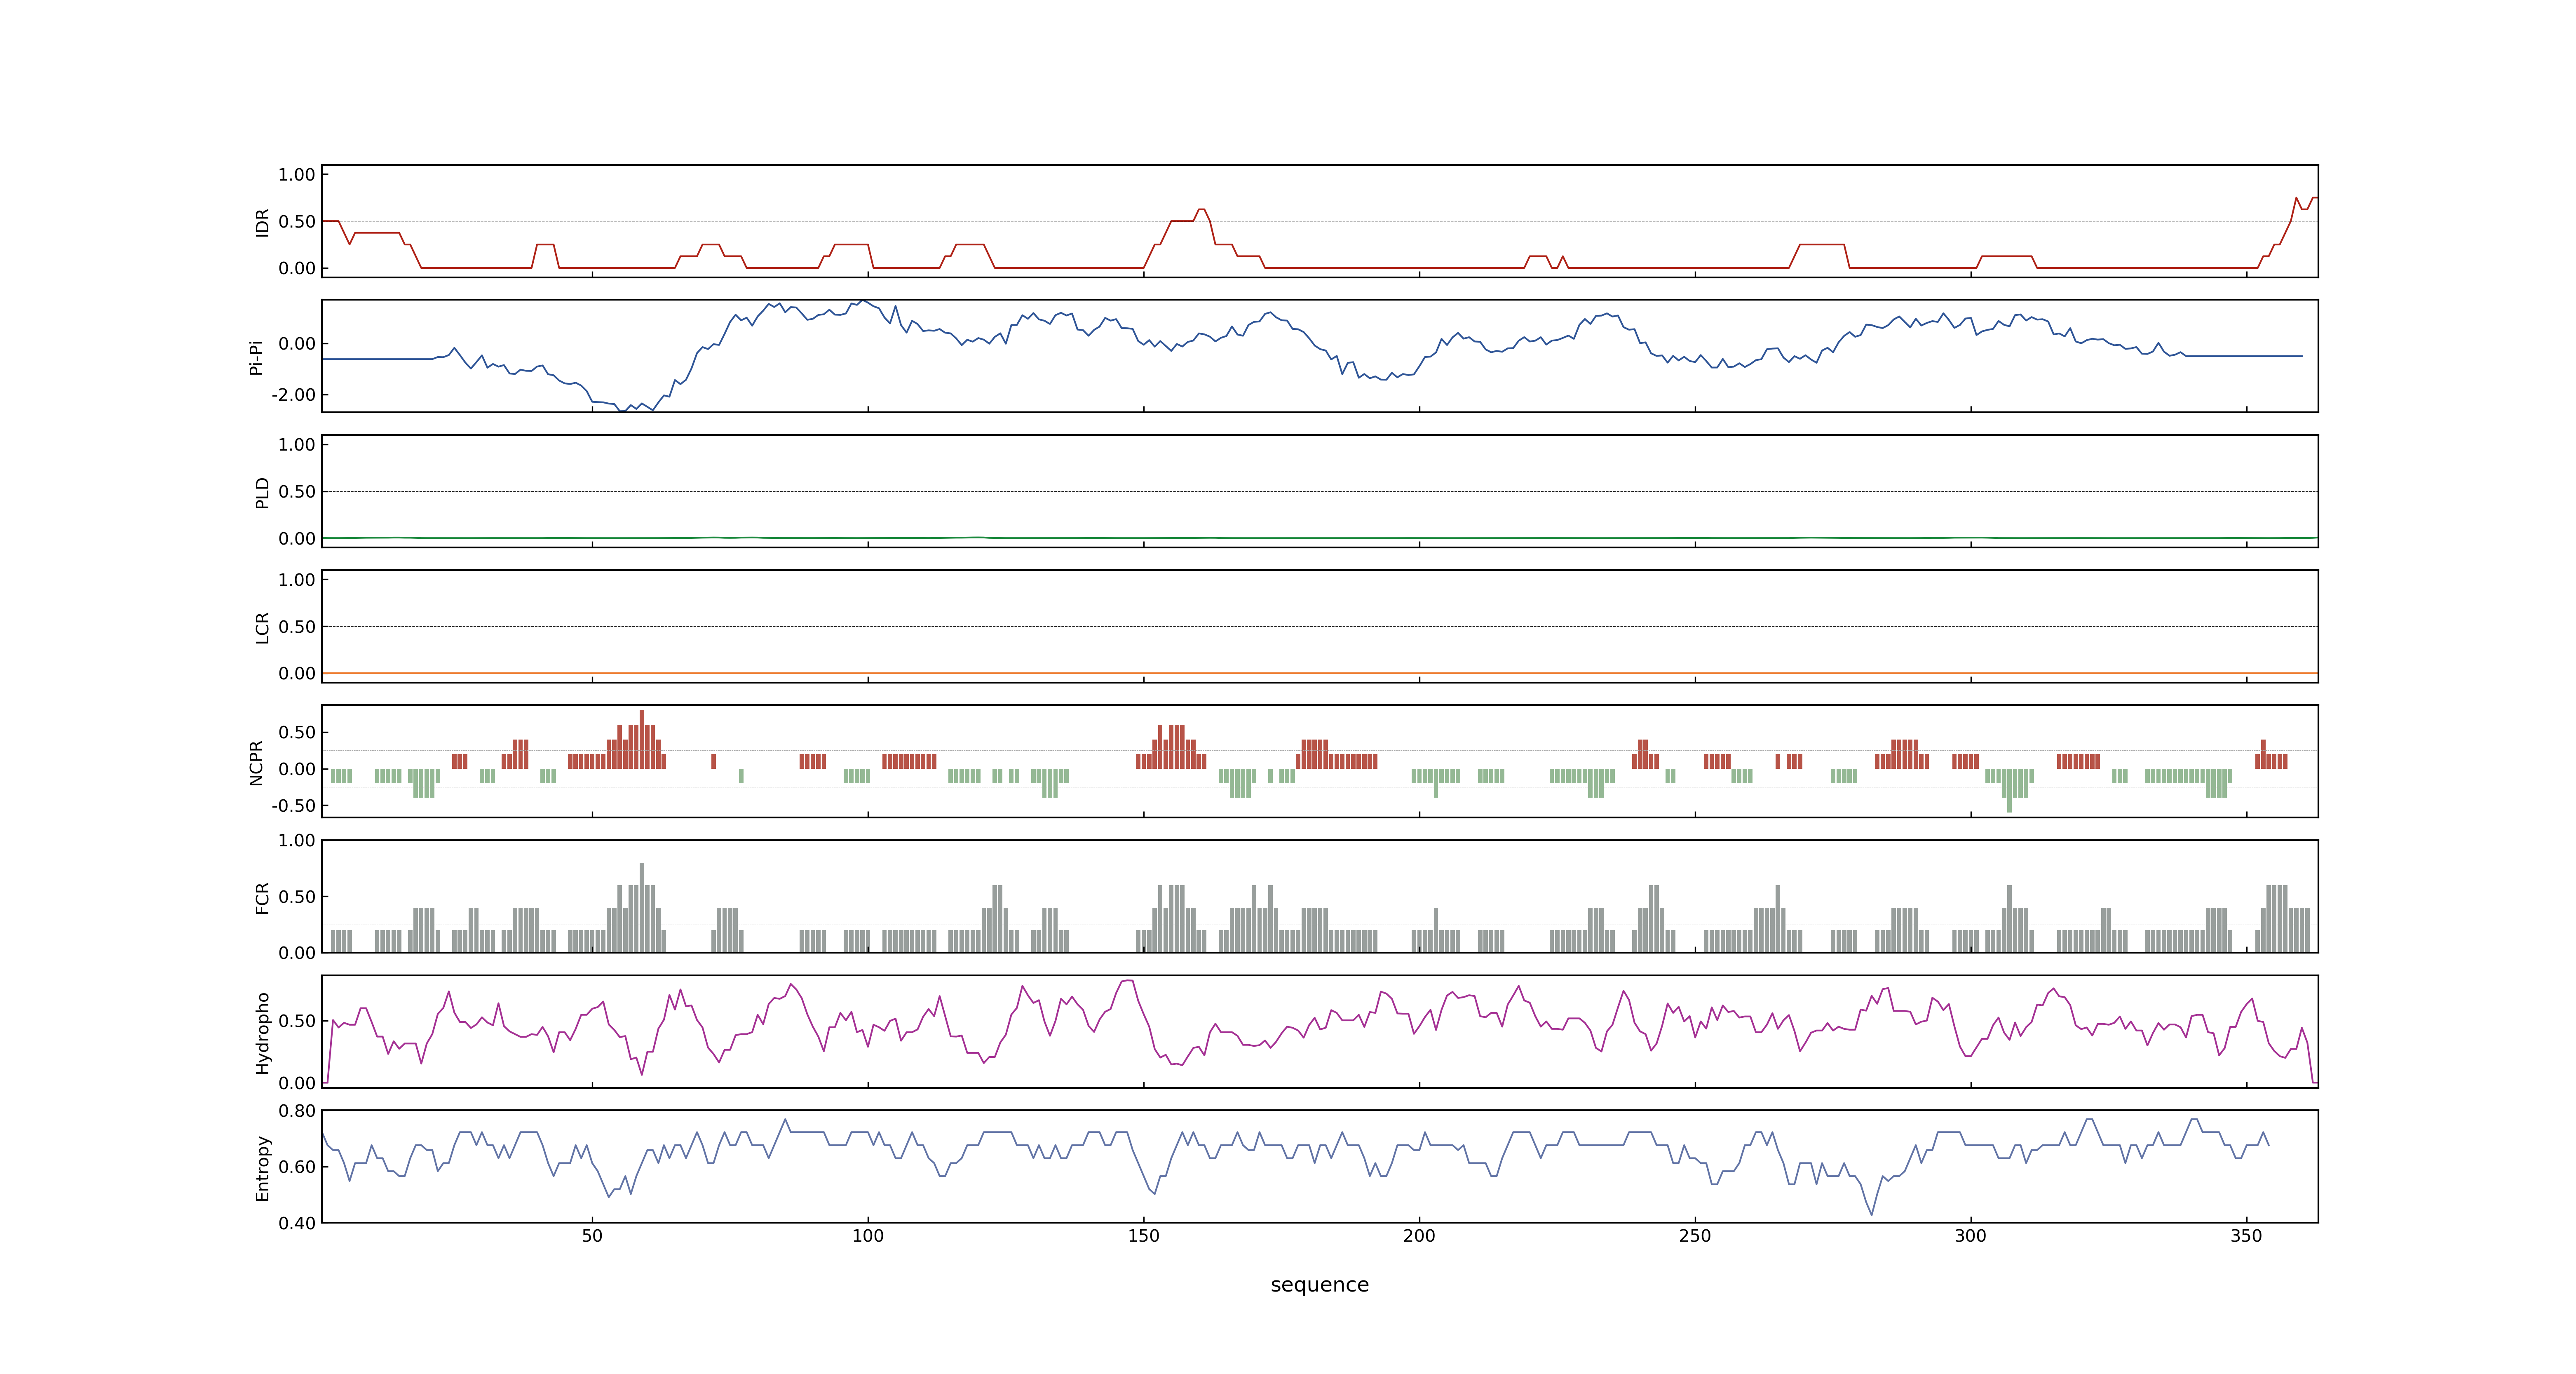Click the Pi-Pi y-axis label

256,357
